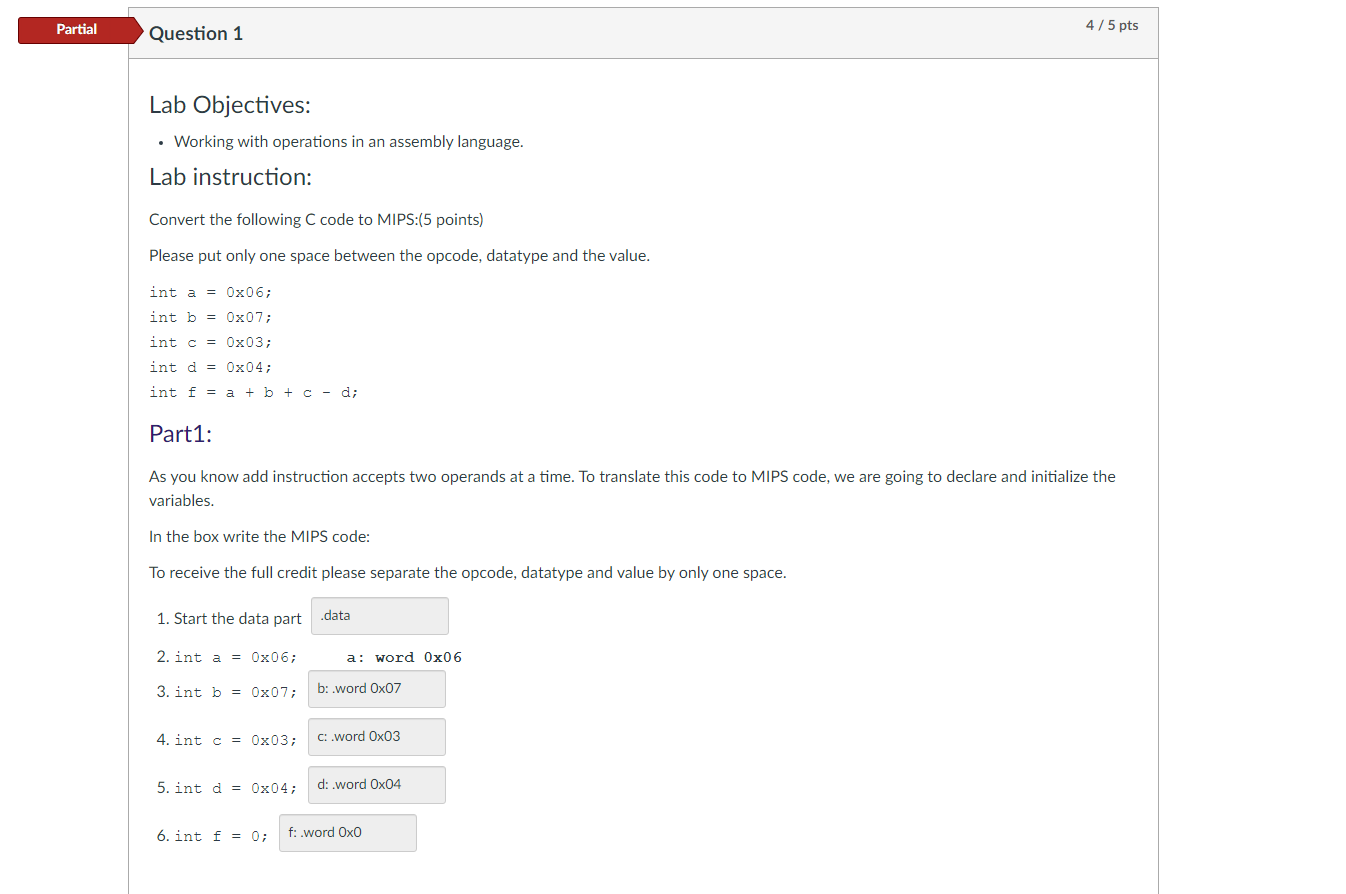Click the Lab instruction heading
The image size is (1346, 894).
[230, 176]
